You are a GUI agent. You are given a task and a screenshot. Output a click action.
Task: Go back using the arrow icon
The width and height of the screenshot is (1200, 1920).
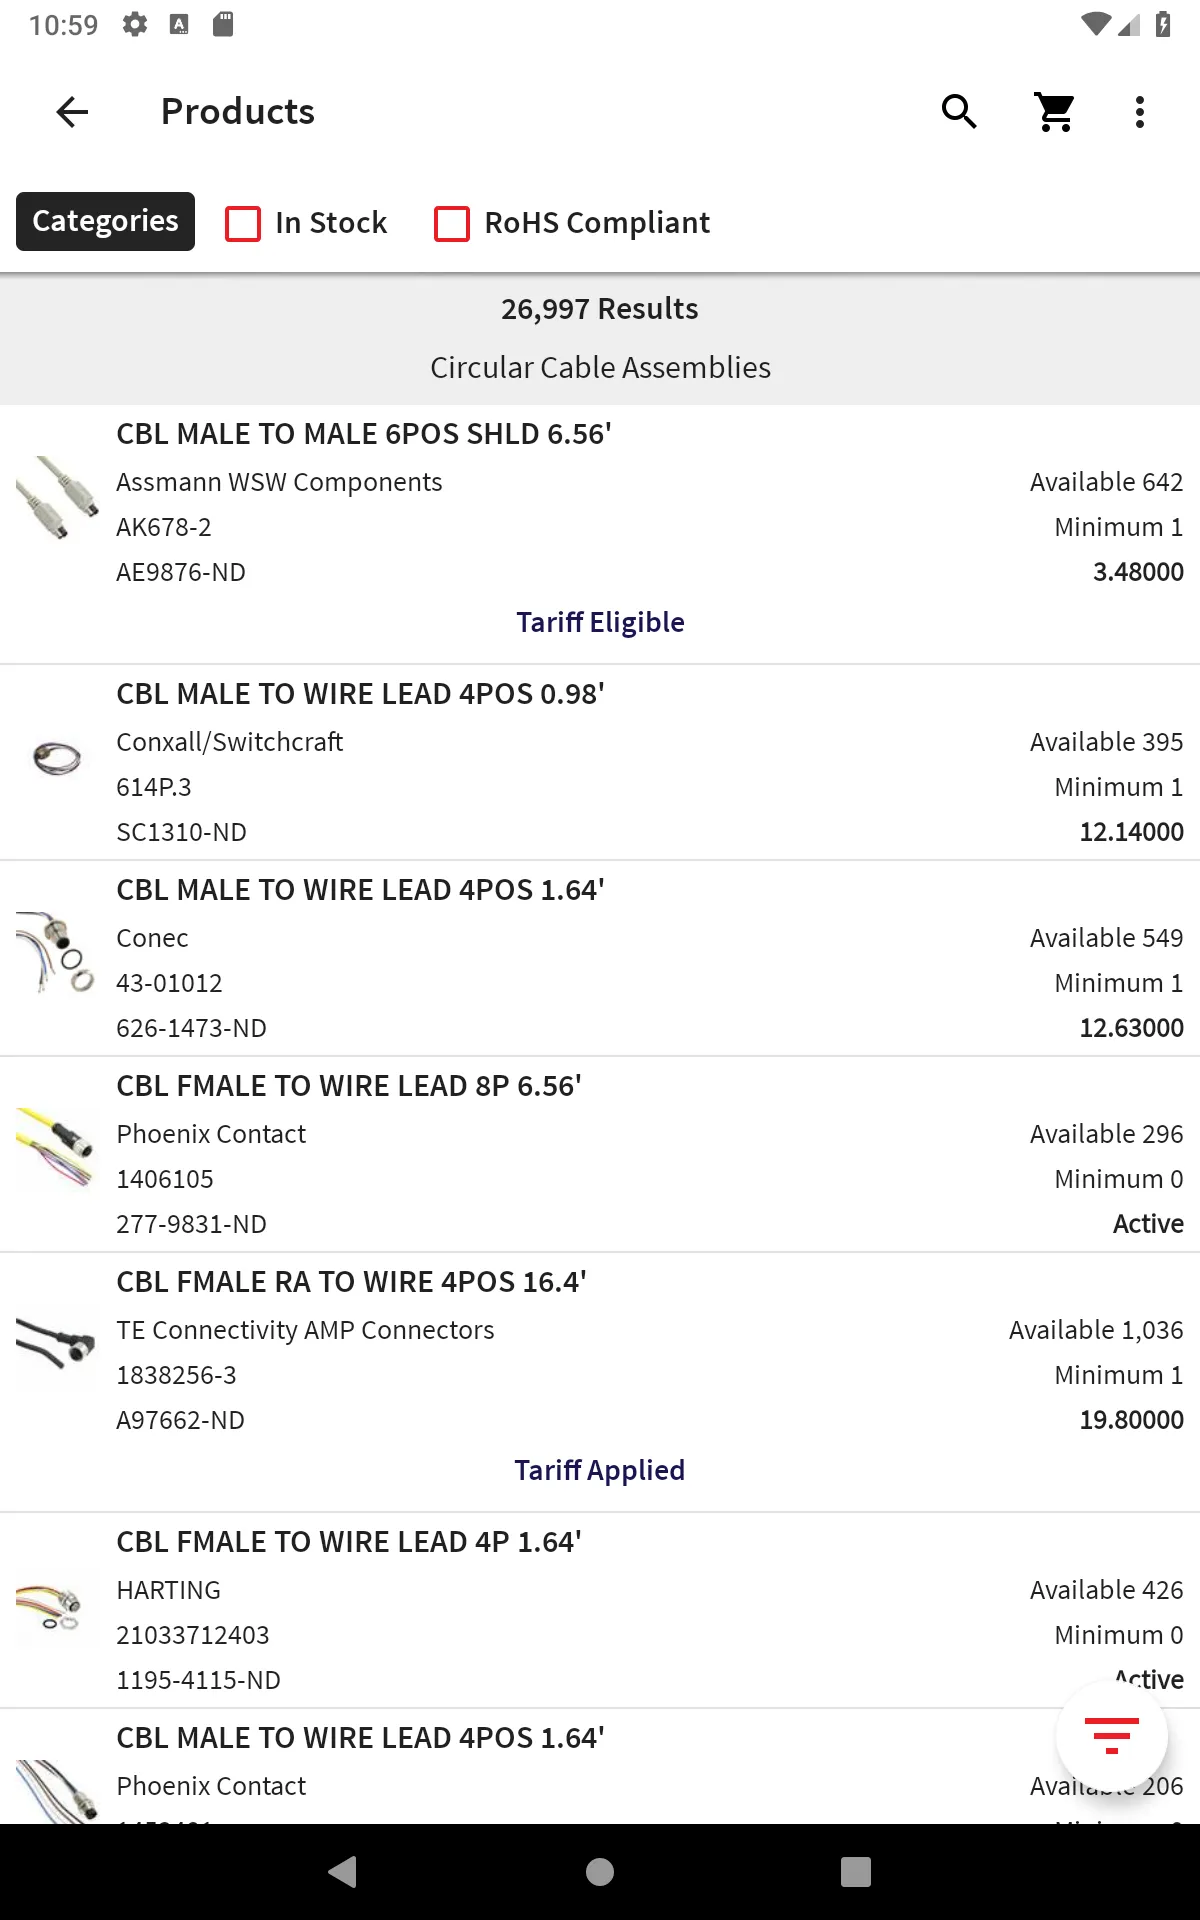coord(72,112)
